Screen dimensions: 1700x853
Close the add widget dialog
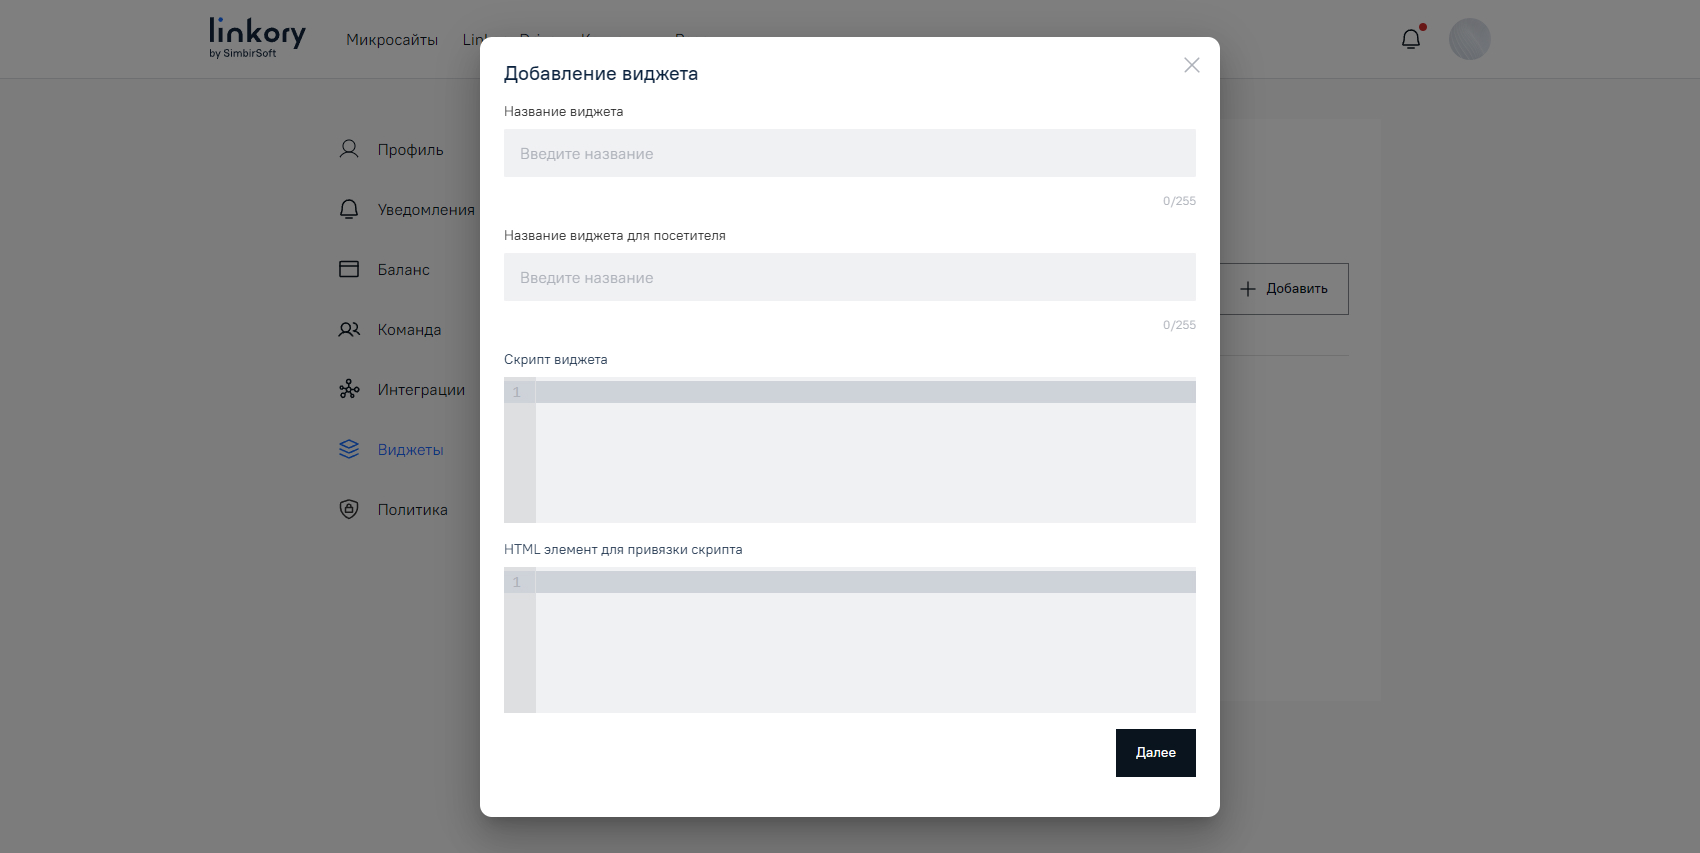pos(1191,65)
